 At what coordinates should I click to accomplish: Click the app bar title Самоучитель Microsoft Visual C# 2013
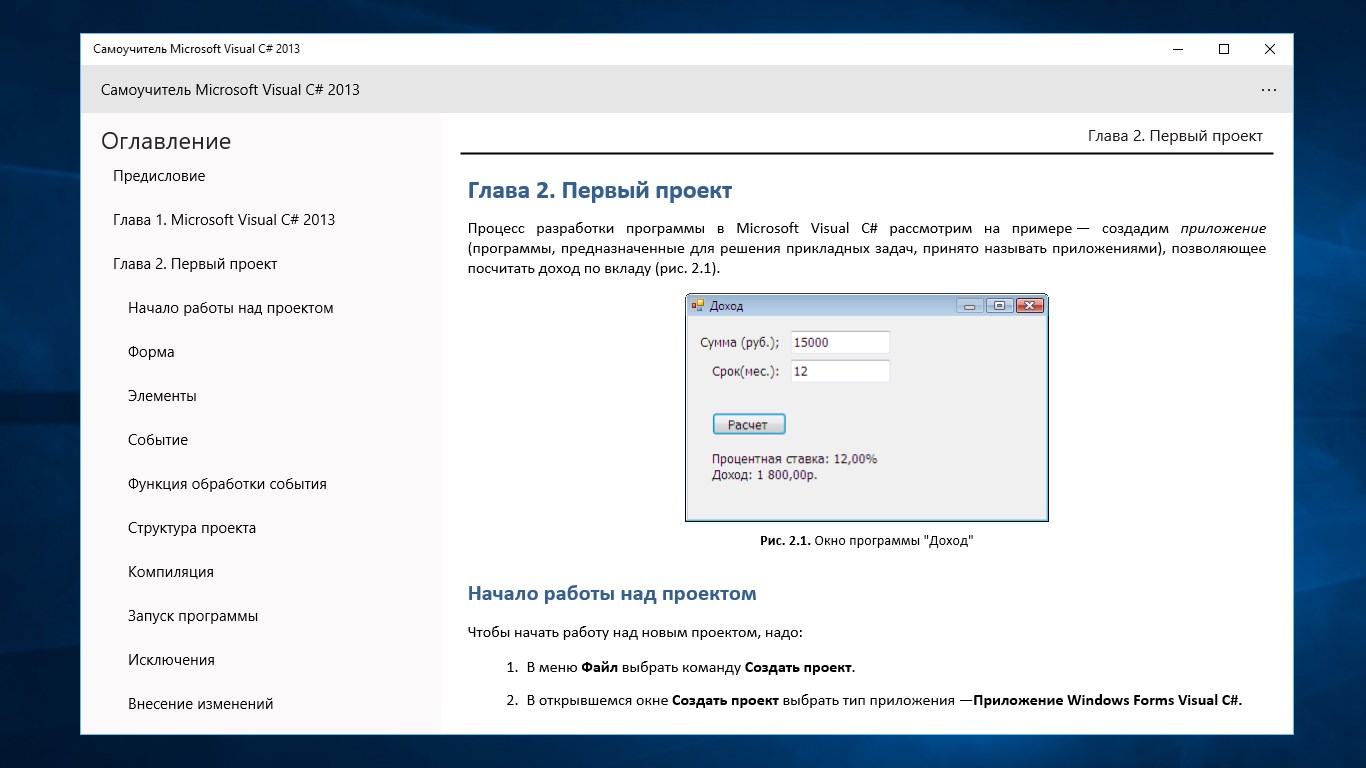(230, 90)
